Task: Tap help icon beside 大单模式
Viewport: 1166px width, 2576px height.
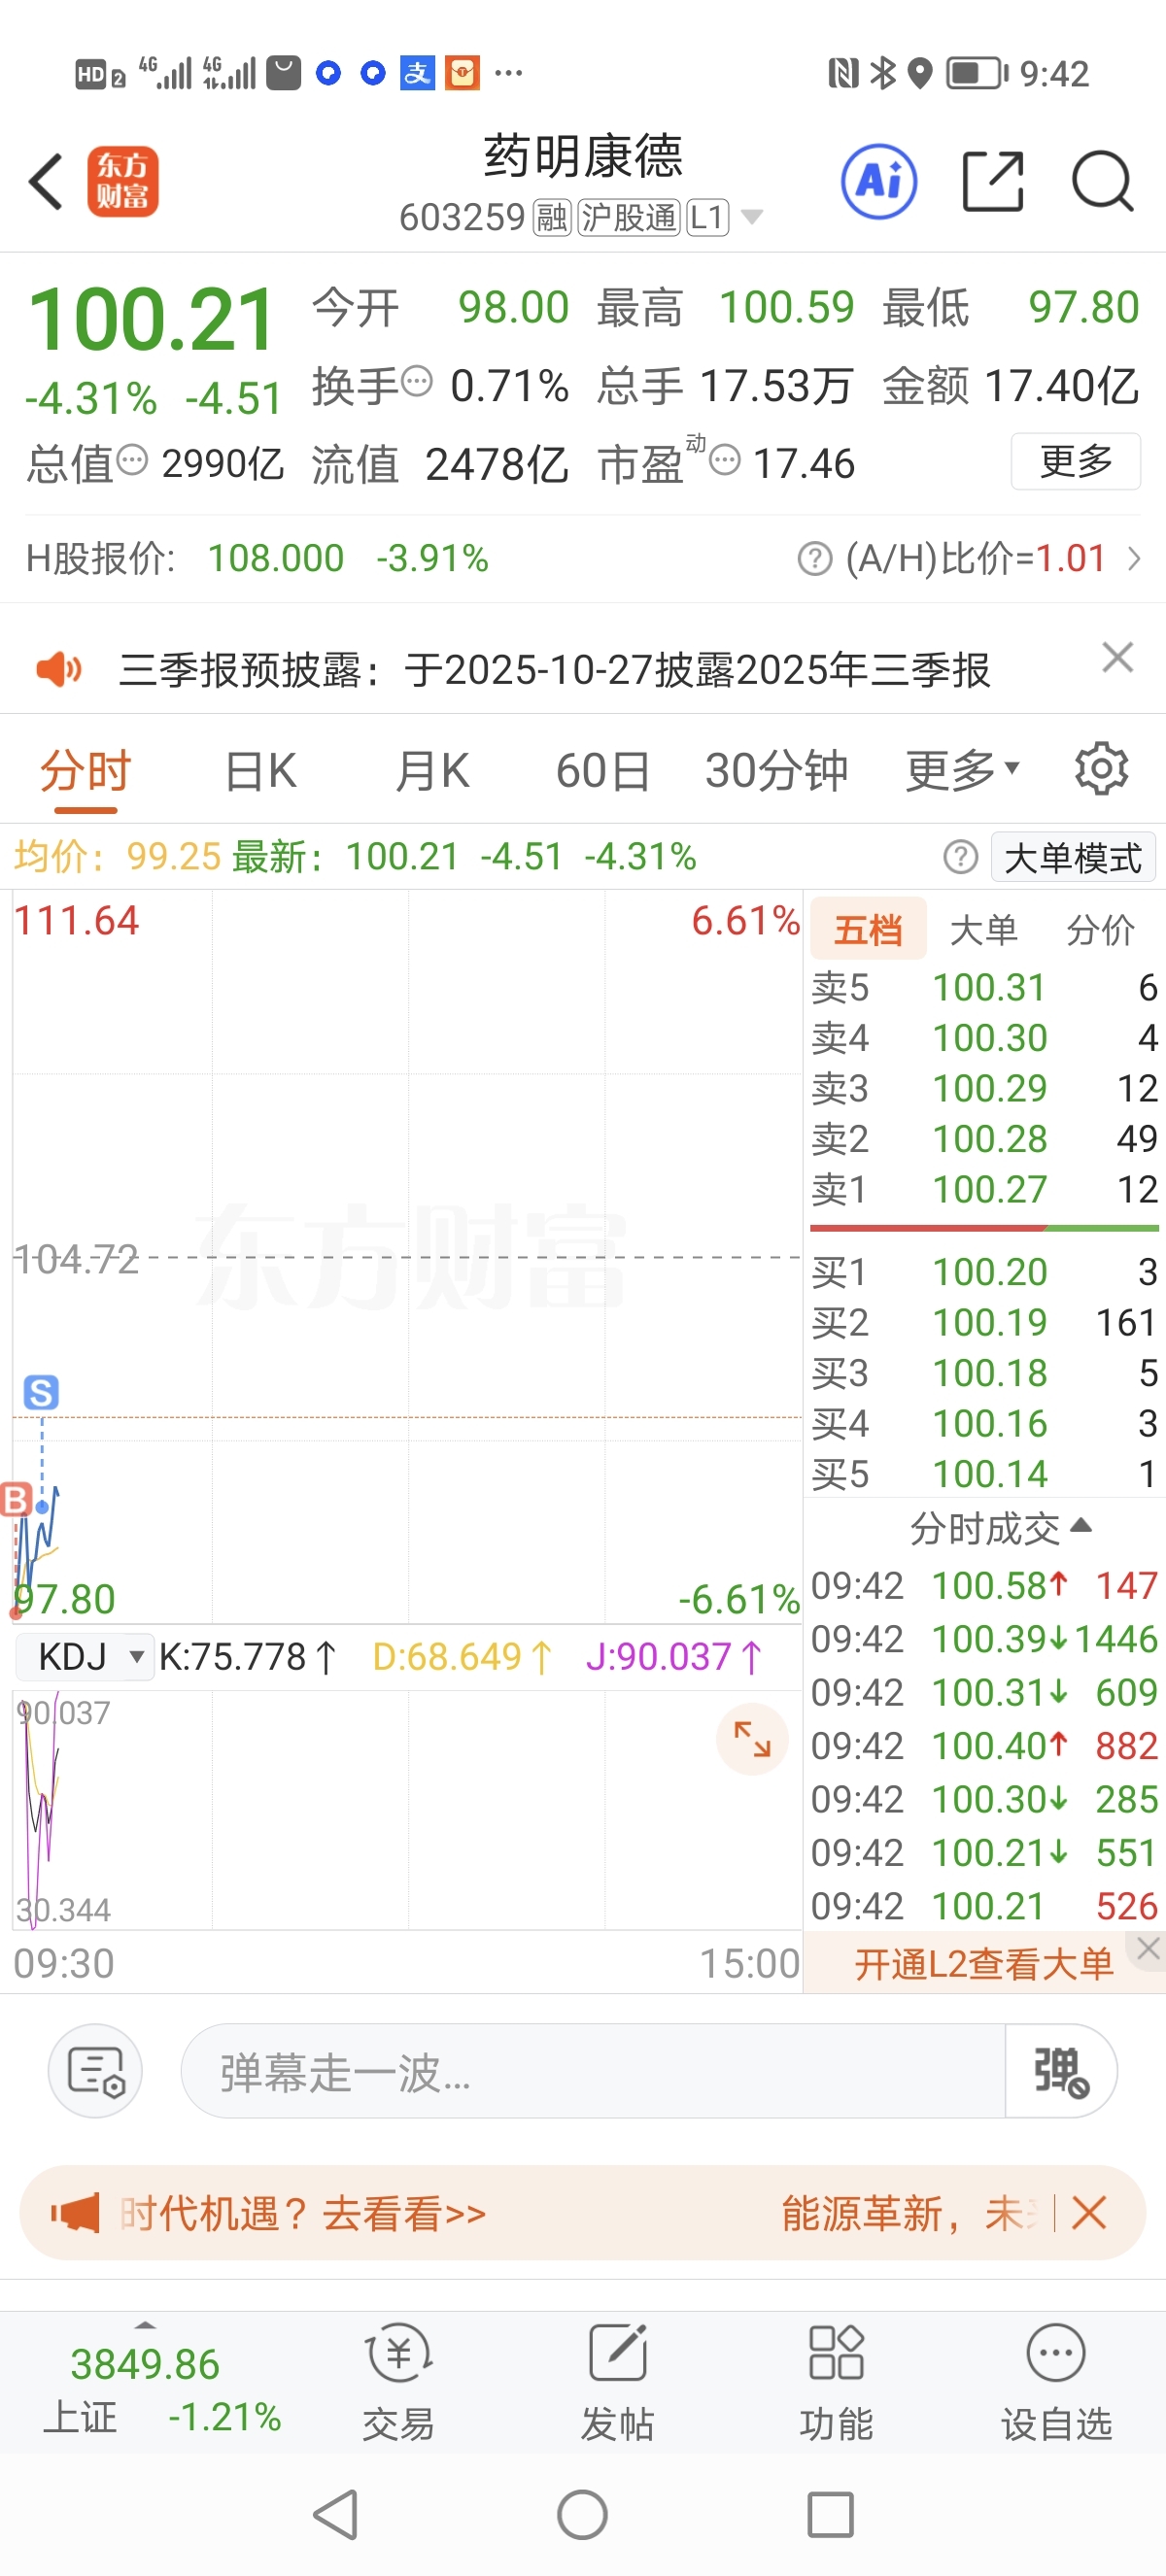Action: tap(960, 857)
